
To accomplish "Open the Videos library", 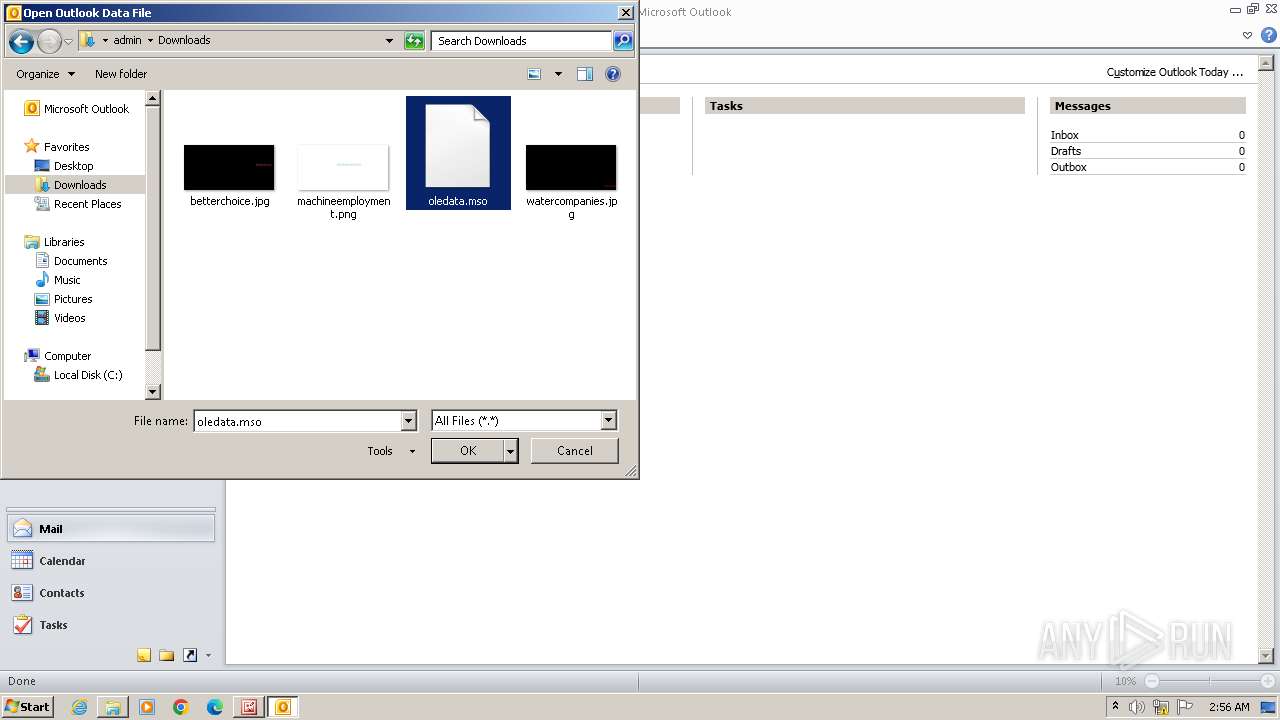I will 60,318.
